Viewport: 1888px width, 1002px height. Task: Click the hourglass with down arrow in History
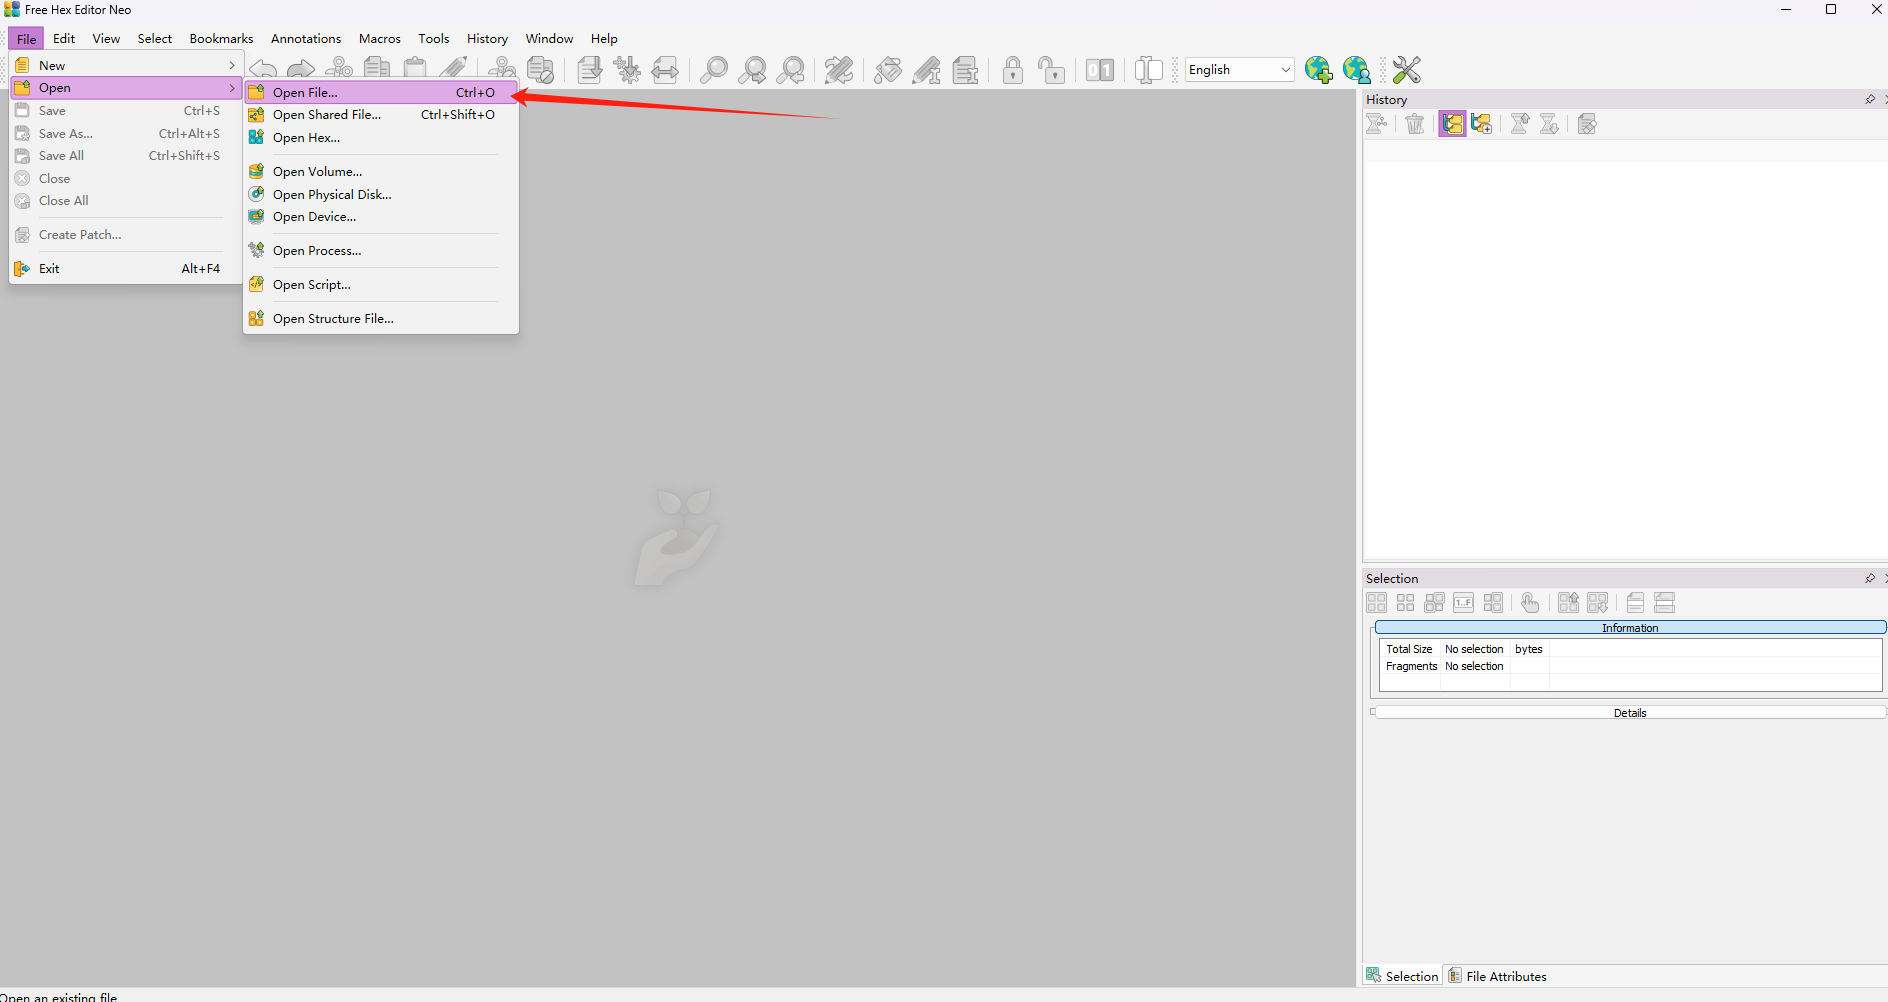[1549, 124]
